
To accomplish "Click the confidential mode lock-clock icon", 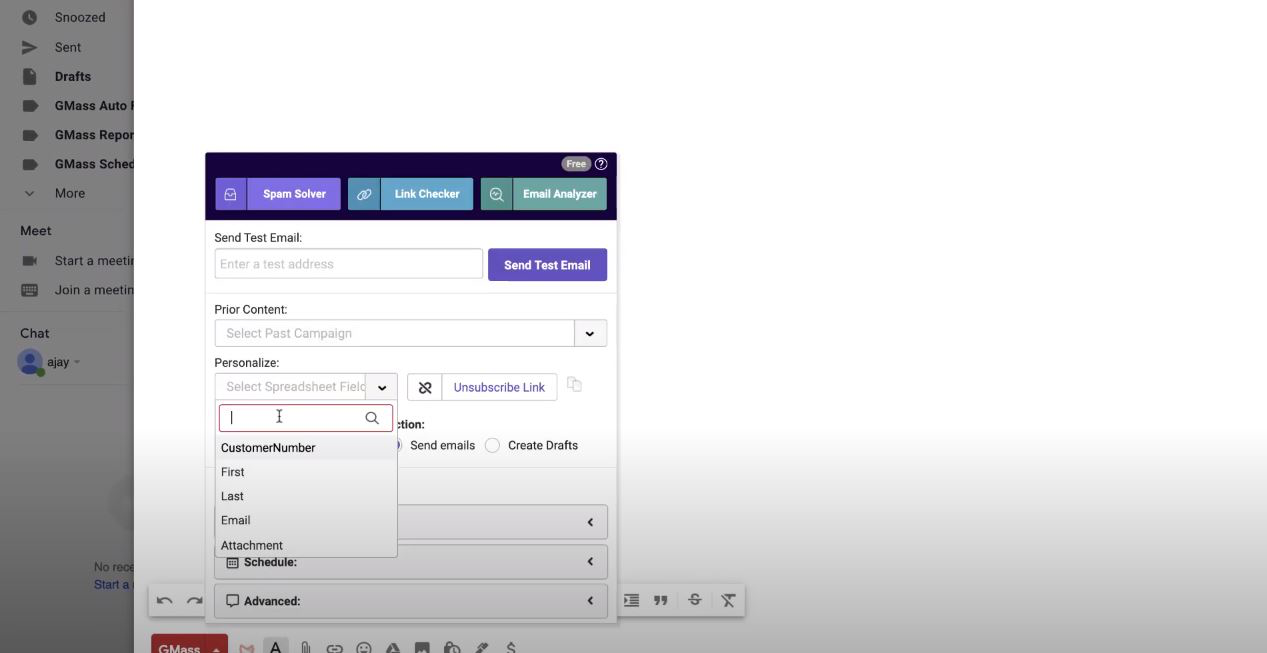I will [x=452, y=648].
